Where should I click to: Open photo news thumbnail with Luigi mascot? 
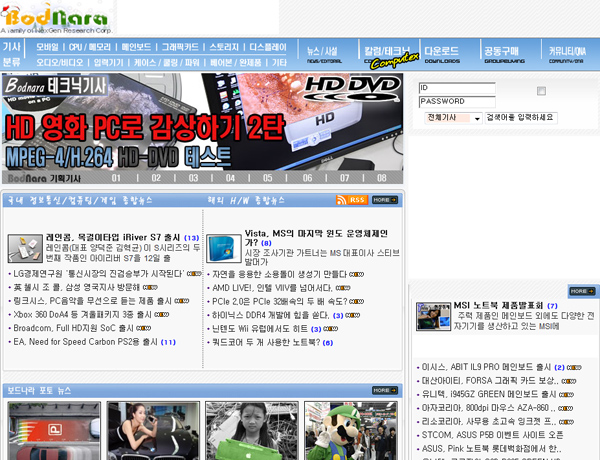click(351, 431)
